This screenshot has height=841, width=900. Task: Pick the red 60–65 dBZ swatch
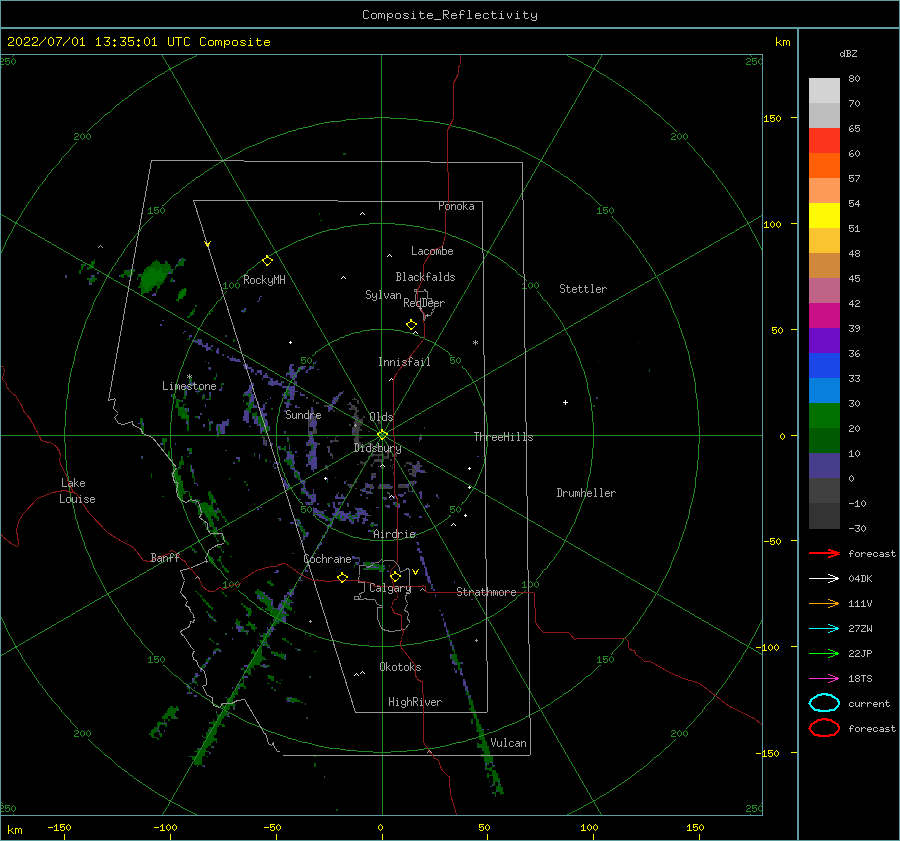tap(824, 141)
